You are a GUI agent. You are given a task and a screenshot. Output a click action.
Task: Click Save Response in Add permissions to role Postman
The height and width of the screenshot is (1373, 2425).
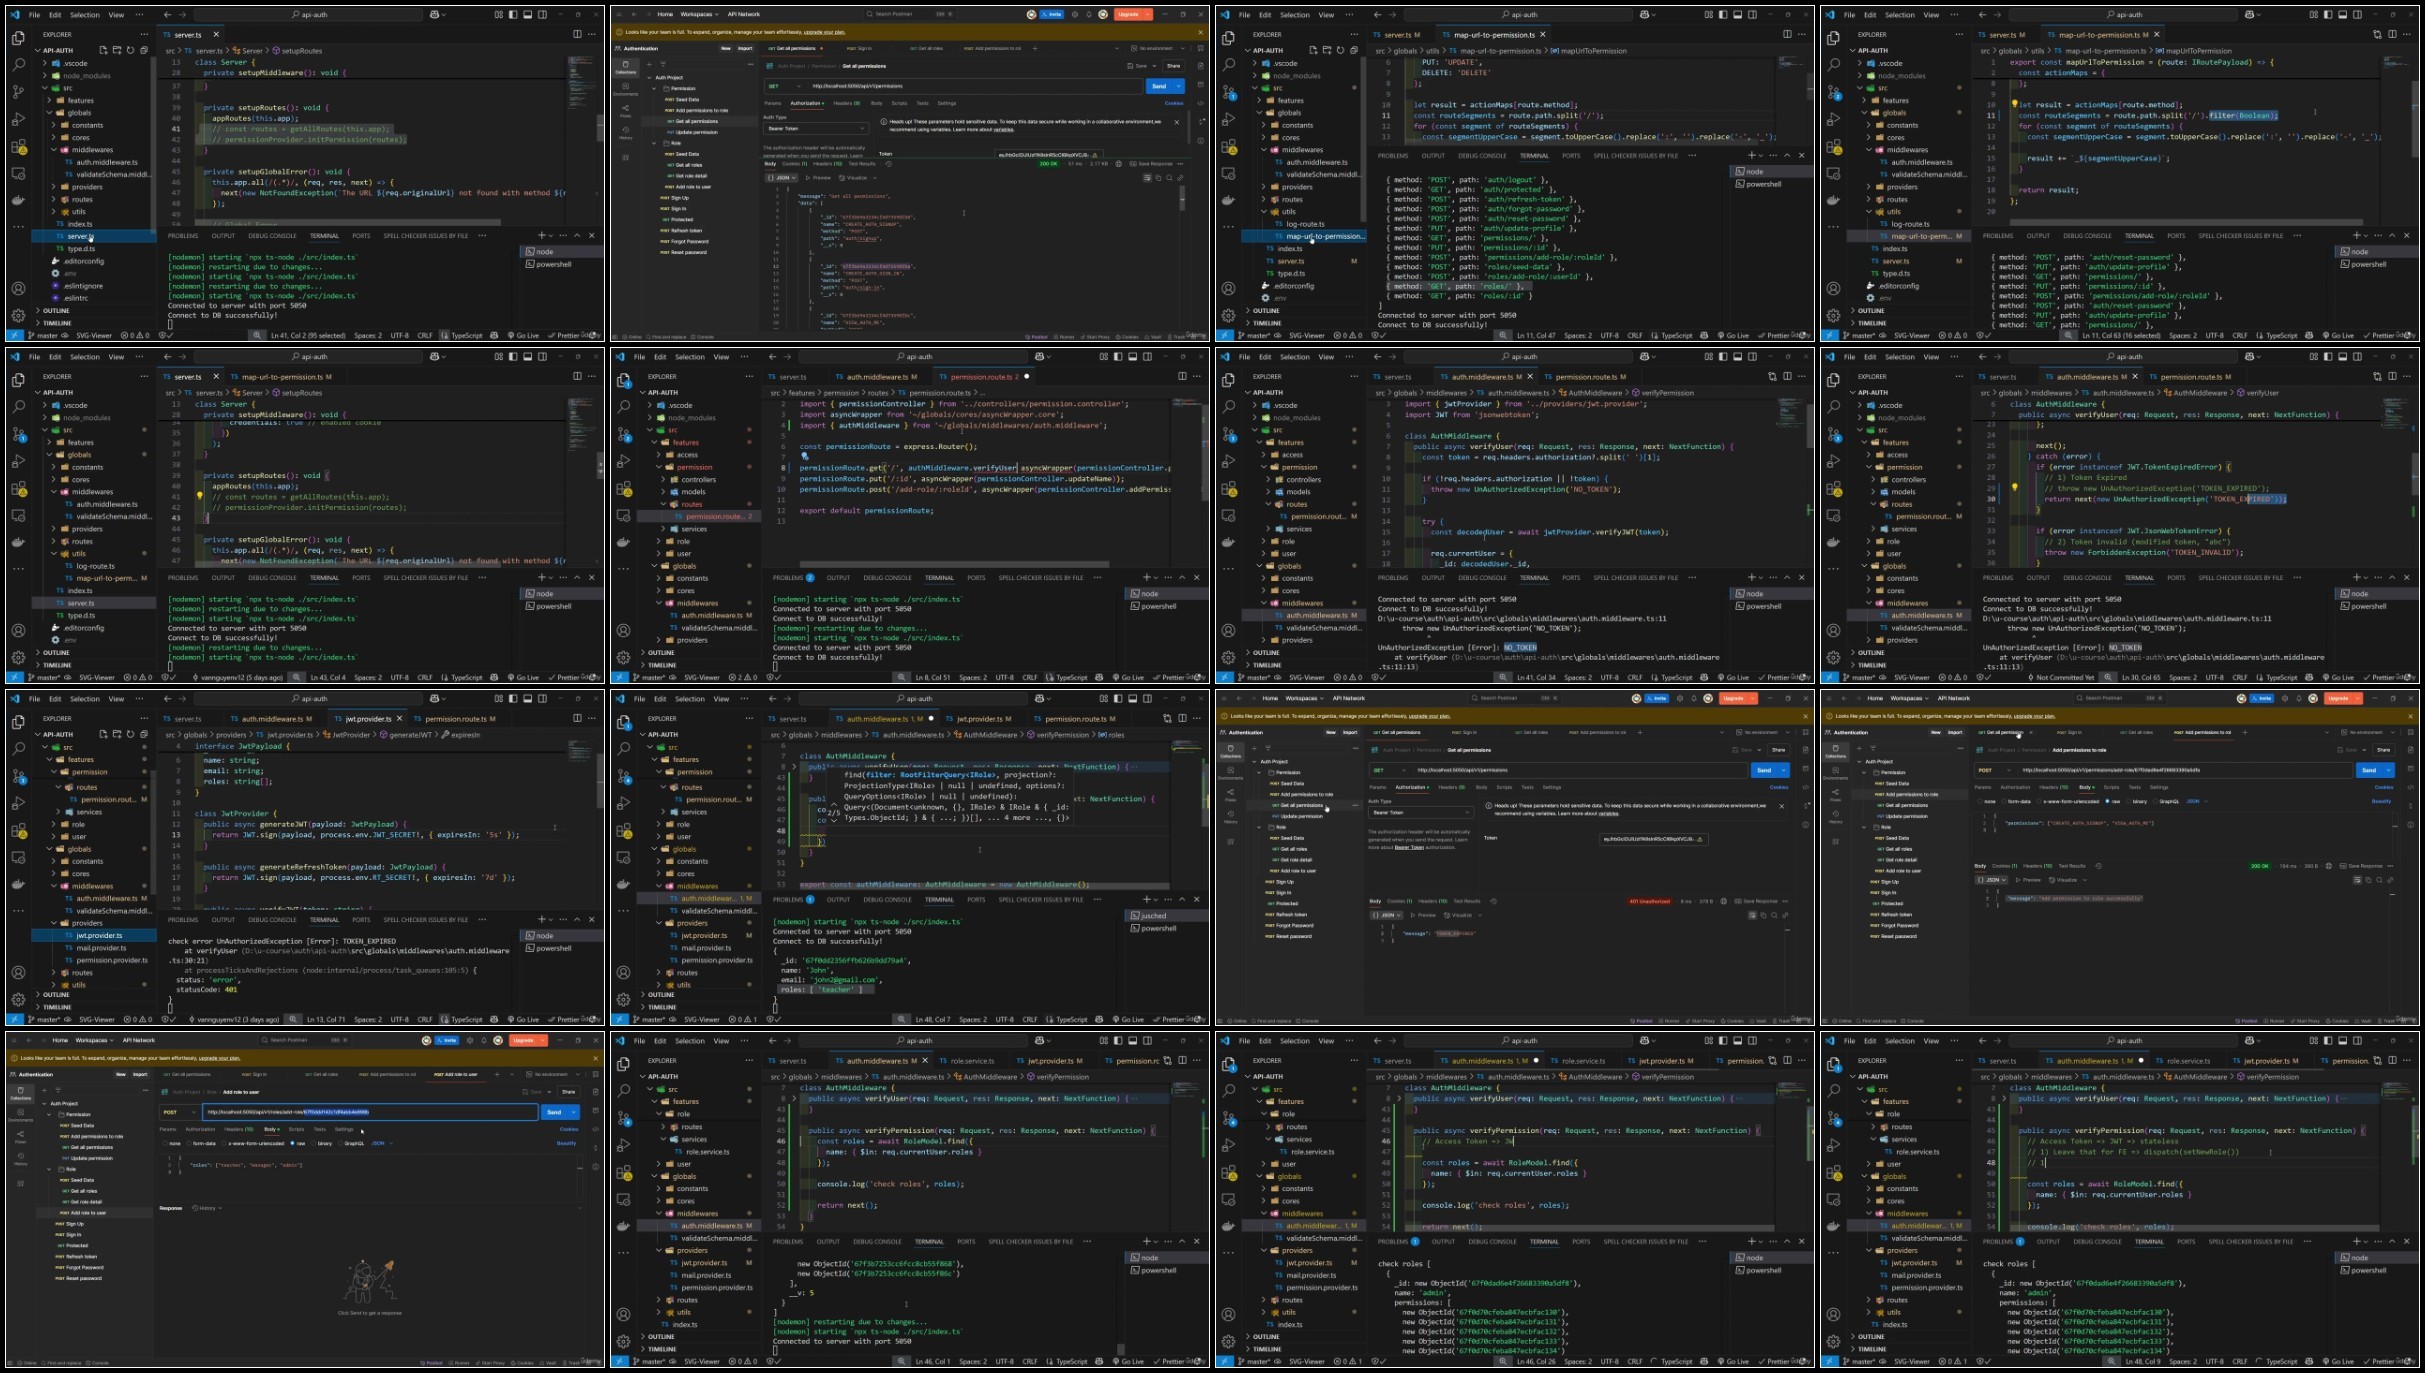[2363, 866]
